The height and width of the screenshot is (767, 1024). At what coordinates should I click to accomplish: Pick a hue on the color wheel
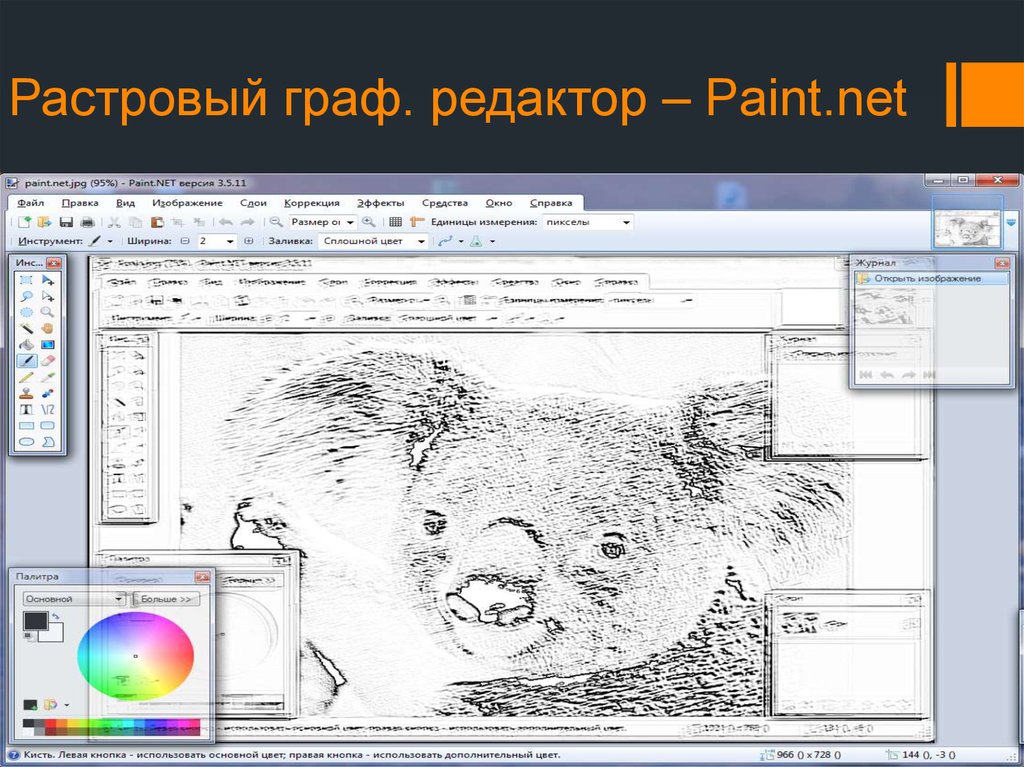pyautogui.click(x=136, y=656)
